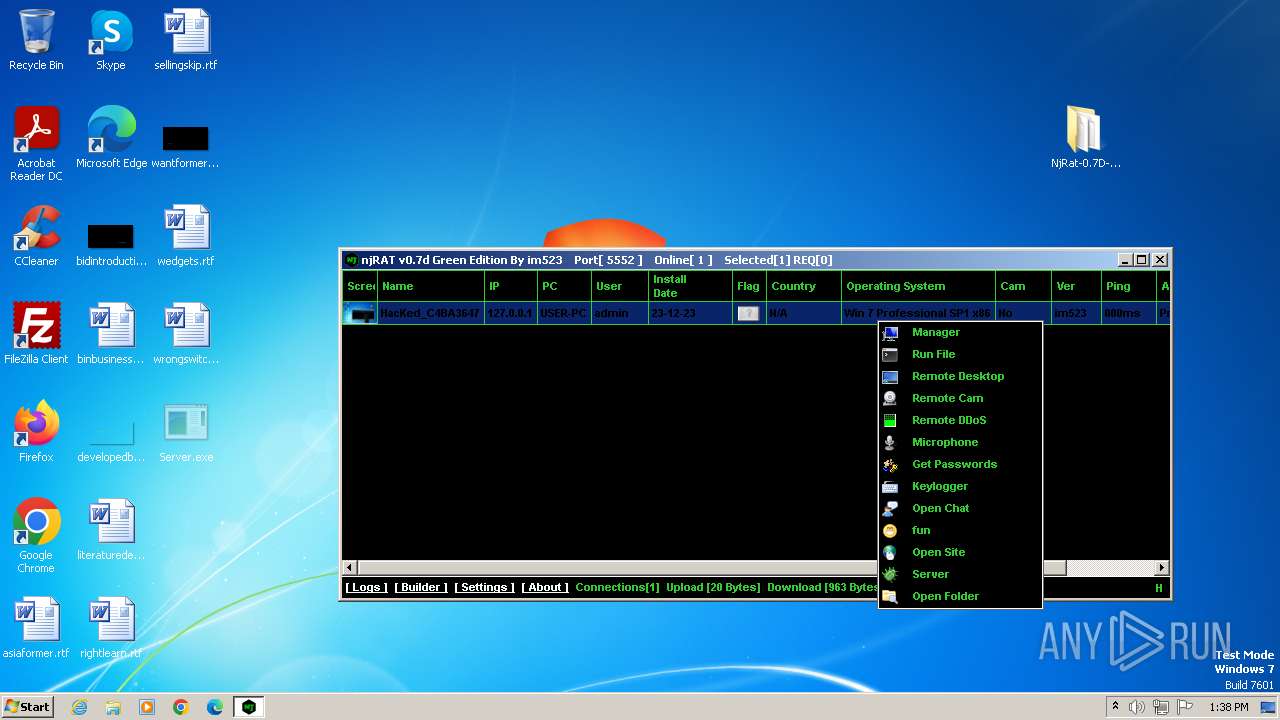Viewport: 1280px width, 720px height.
Task: Select the rightlearn.rtf desktop file
Action: (x=111, y=629)
